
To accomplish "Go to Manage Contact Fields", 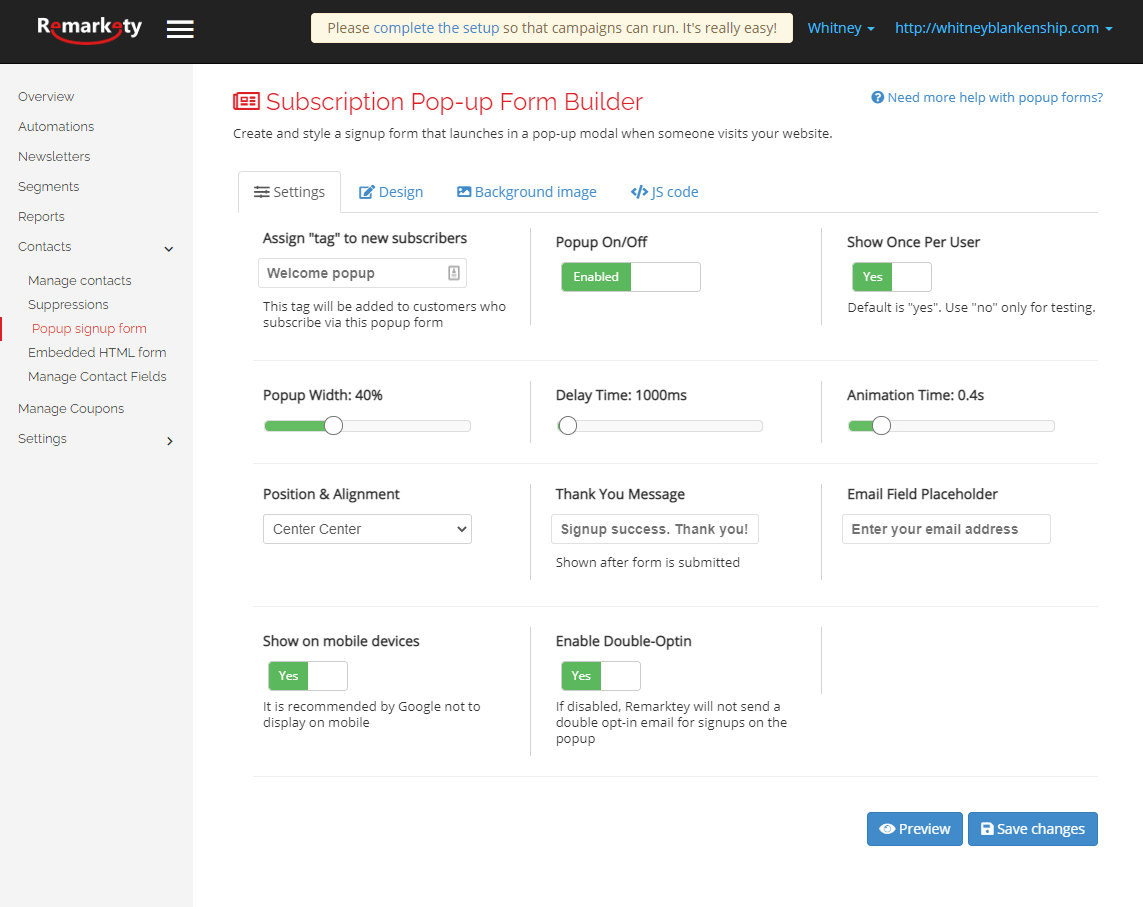I will pyautogui.click(x=97, y=376).
